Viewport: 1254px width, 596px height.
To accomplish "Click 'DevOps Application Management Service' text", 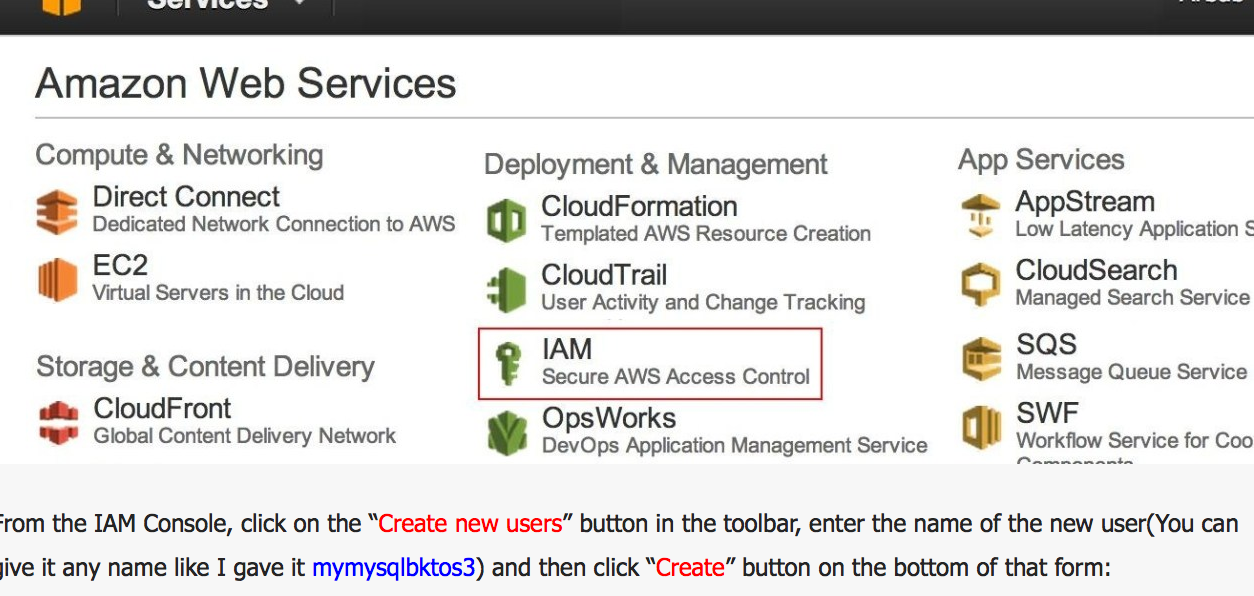I will (735, 446).
